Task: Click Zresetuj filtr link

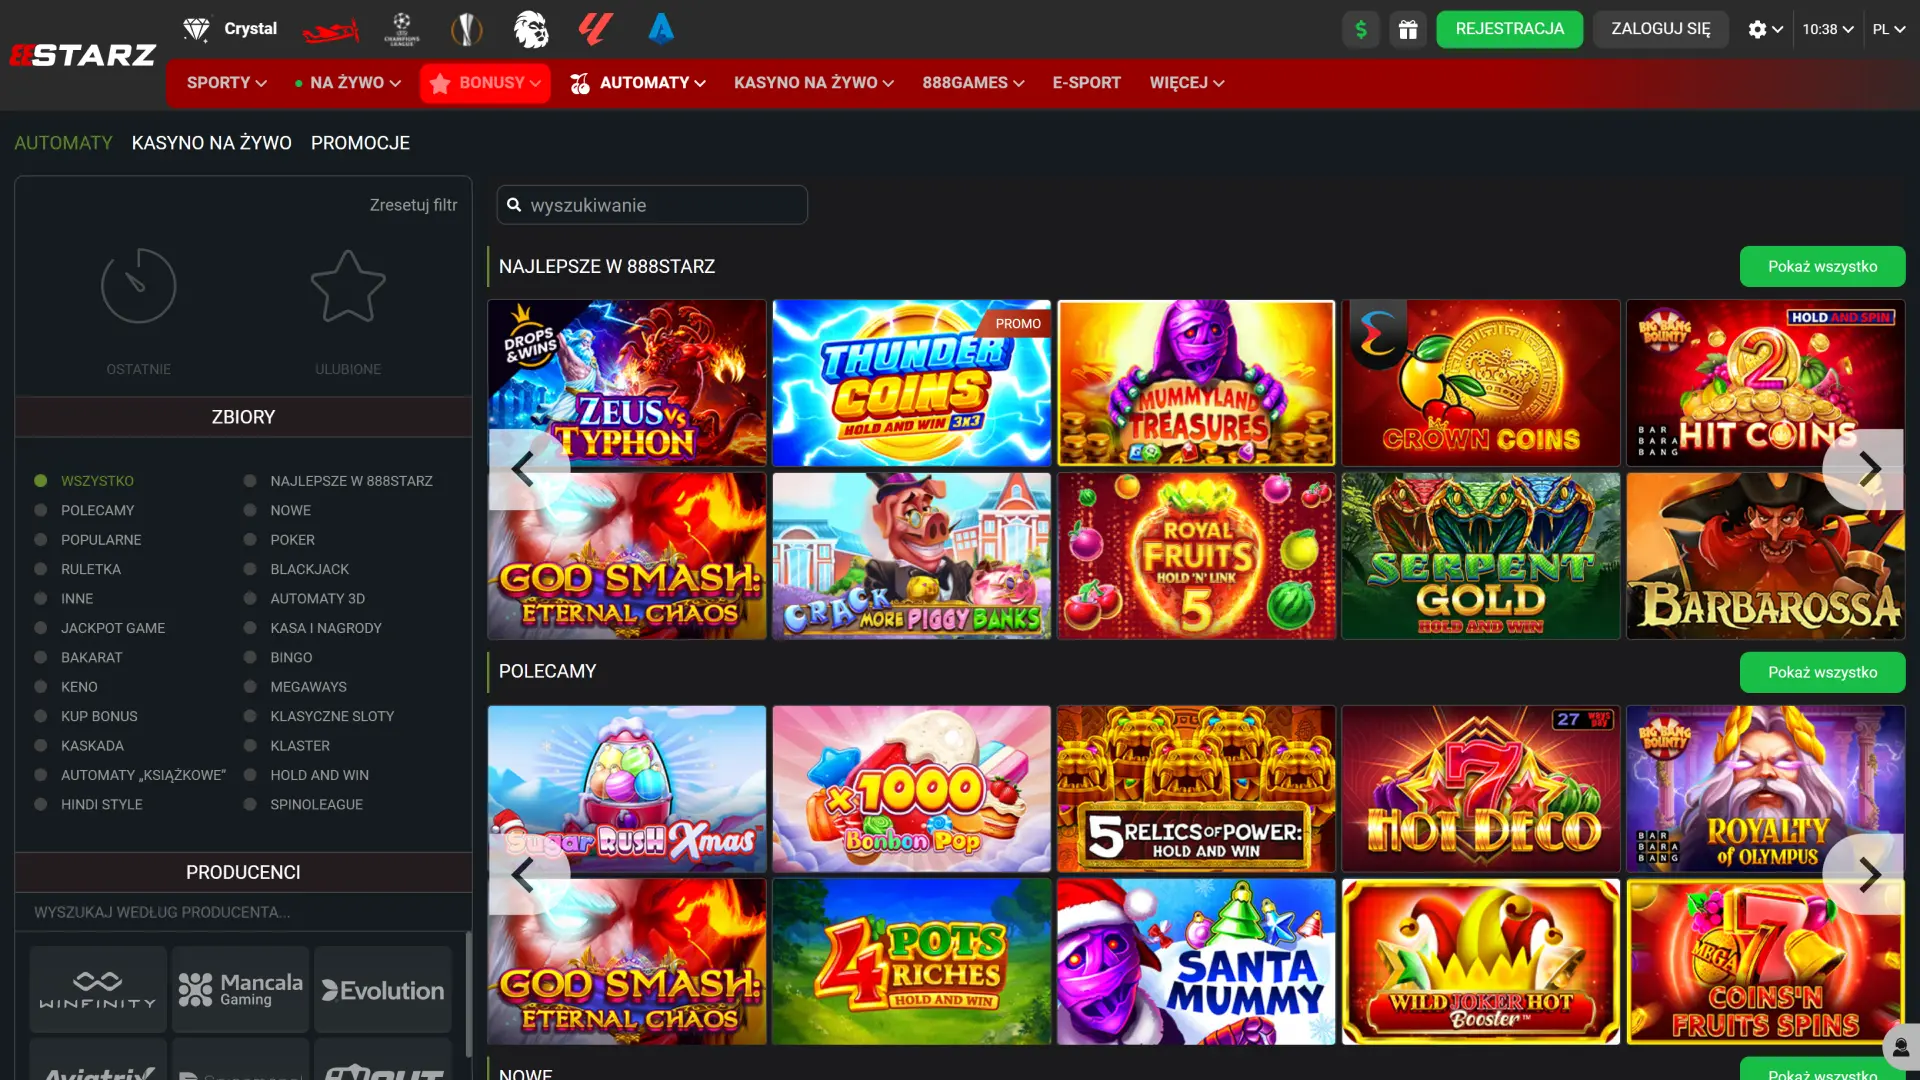Action: pos(413,205)
